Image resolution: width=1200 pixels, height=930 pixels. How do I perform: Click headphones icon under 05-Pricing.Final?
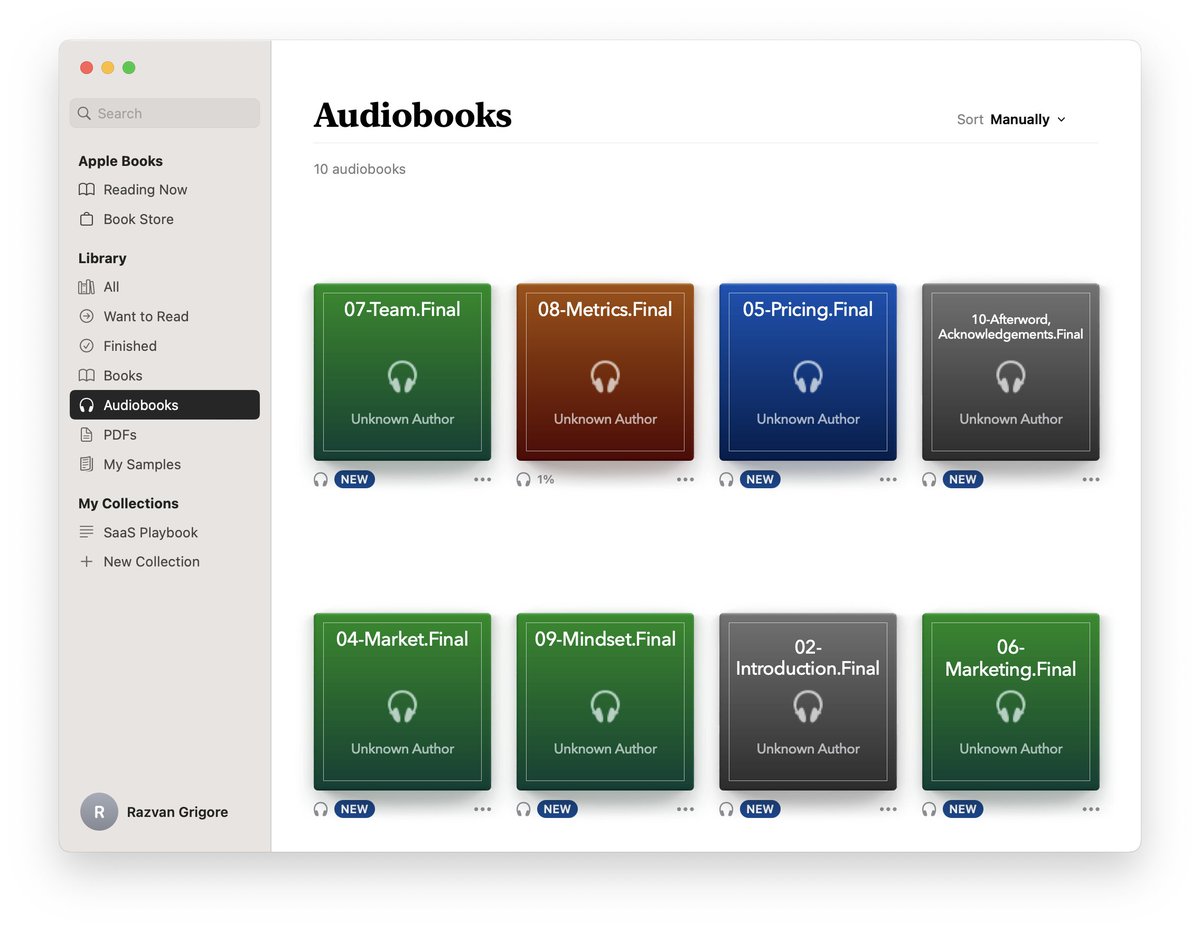pos(727,479)
